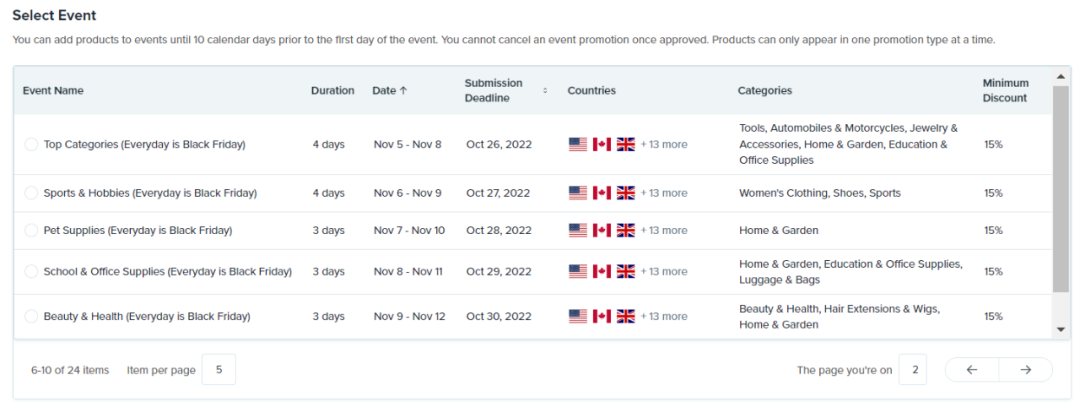
Task: Choose the Pet Supplies event radio button
Action: [31, 231]
